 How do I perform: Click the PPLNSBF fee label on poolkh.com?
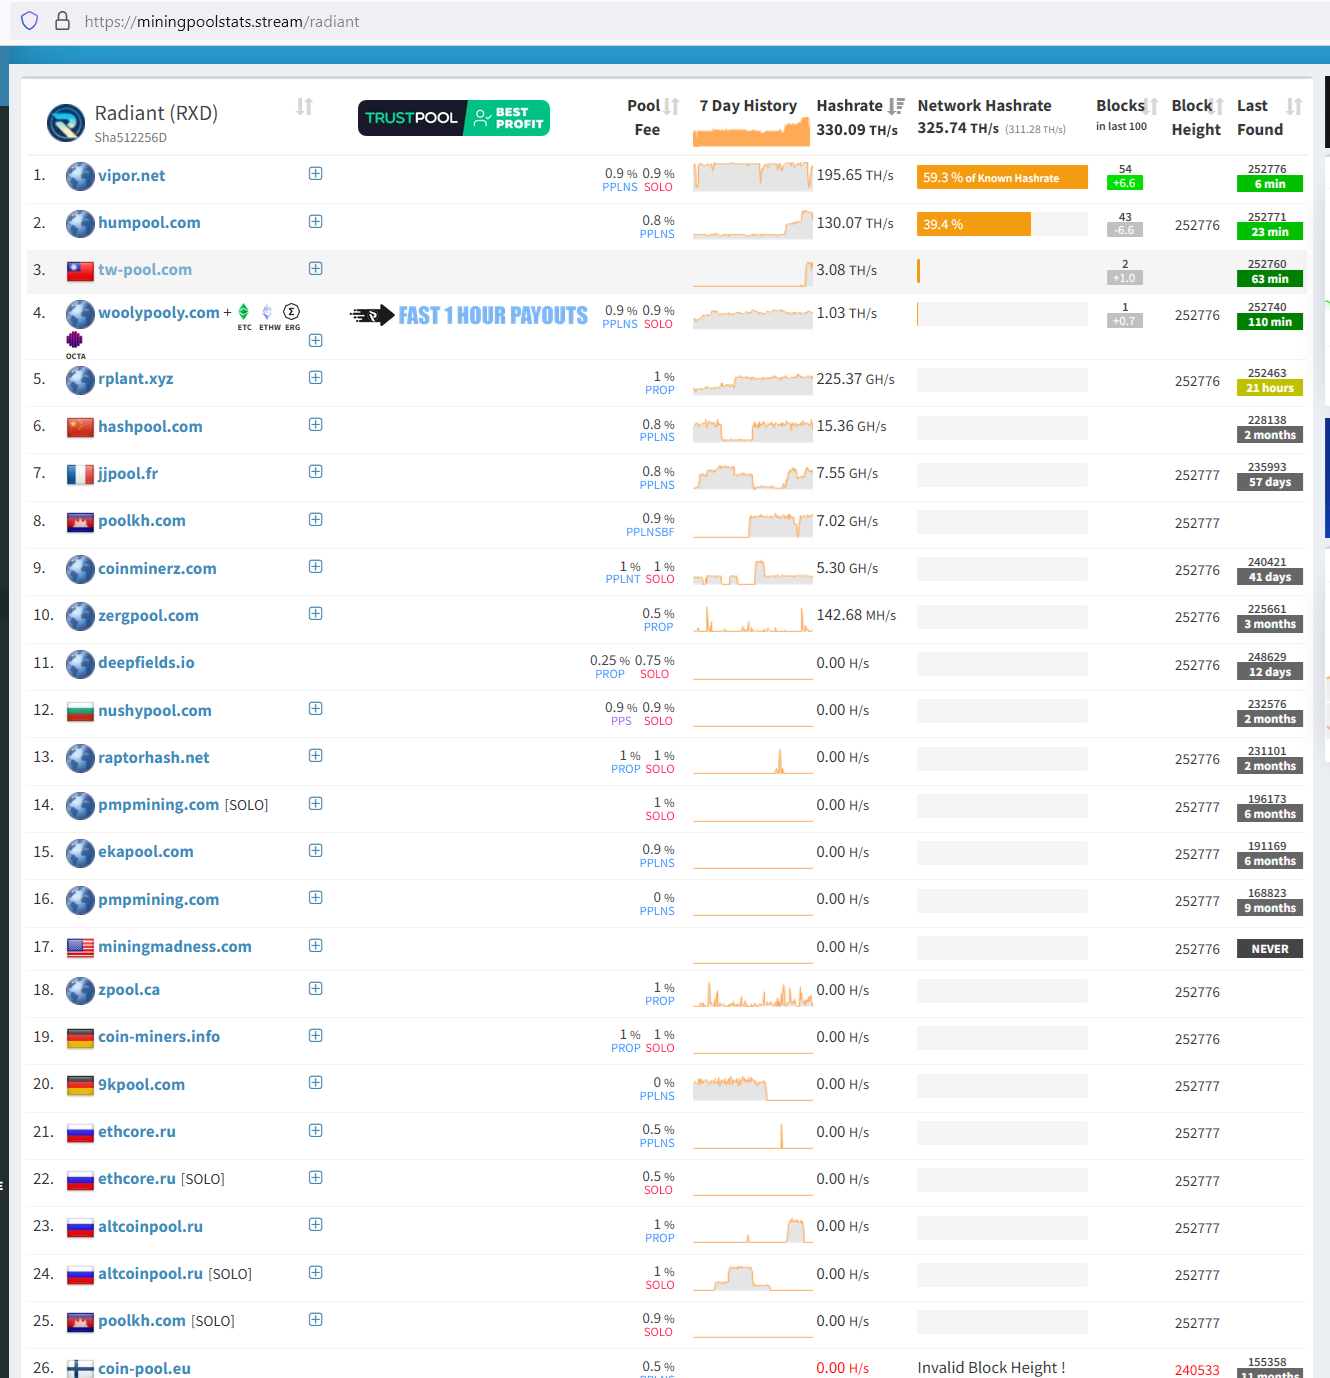650,532
